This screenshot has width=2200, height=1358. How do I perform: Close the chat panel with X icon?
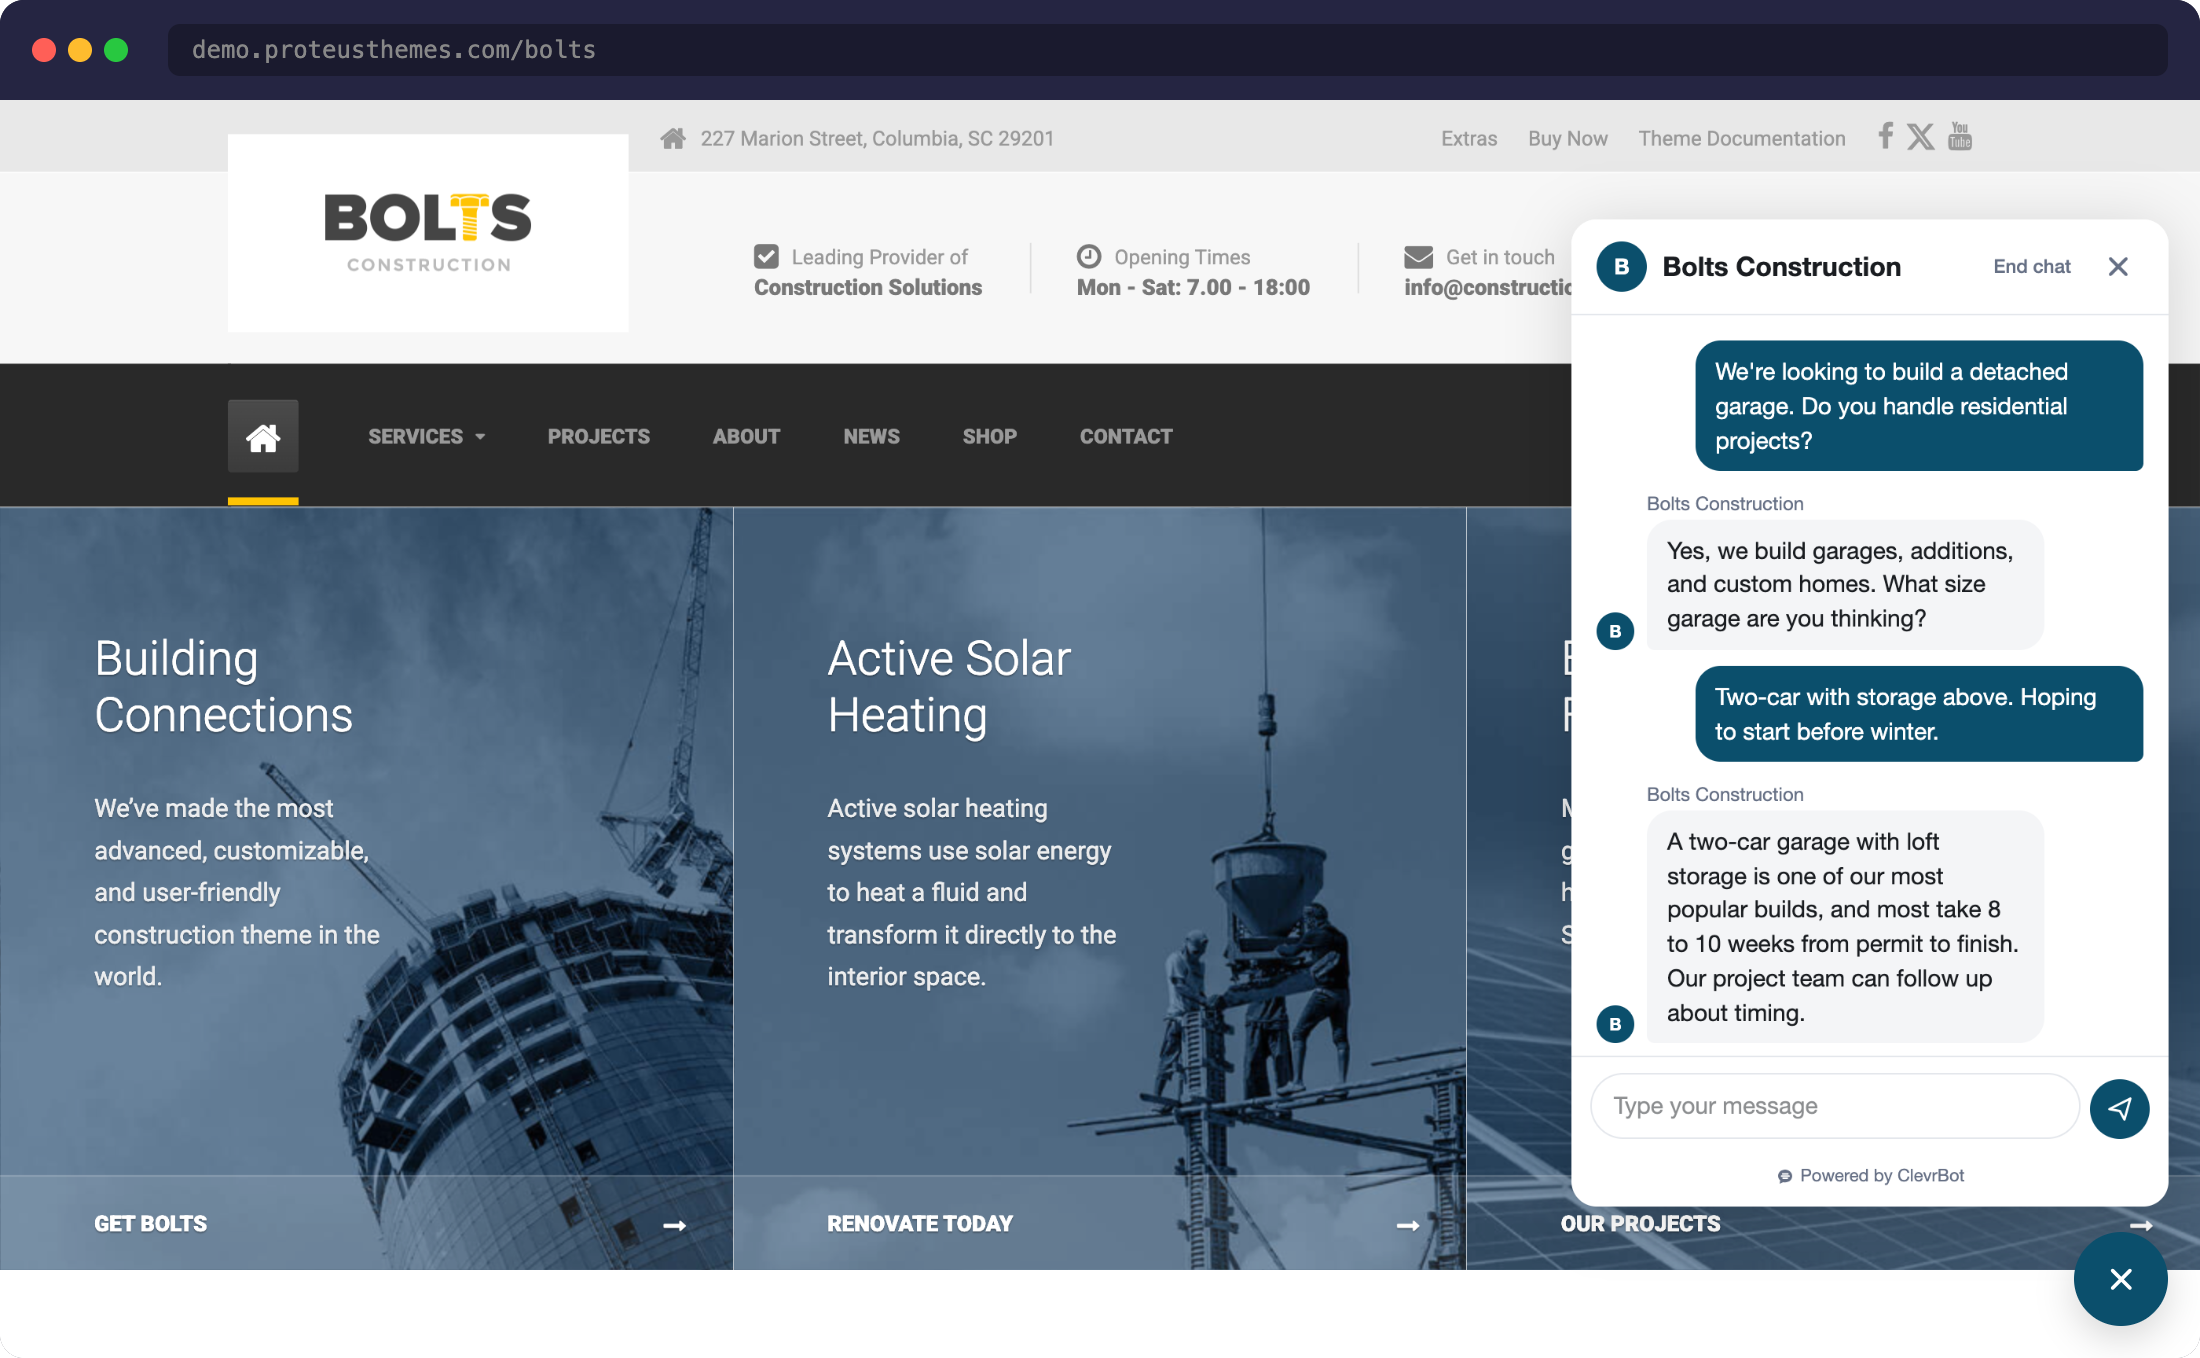pyautogui.click(x=2118, y=267)
